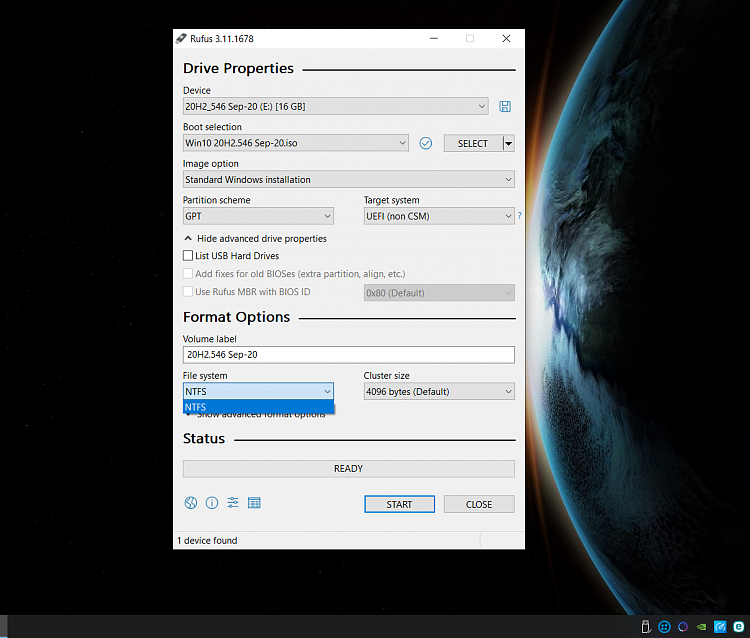Open the Target system dropdown
The height and width of the screenshot is (638, 750).
pyautogui.click(x=439, y=216)
